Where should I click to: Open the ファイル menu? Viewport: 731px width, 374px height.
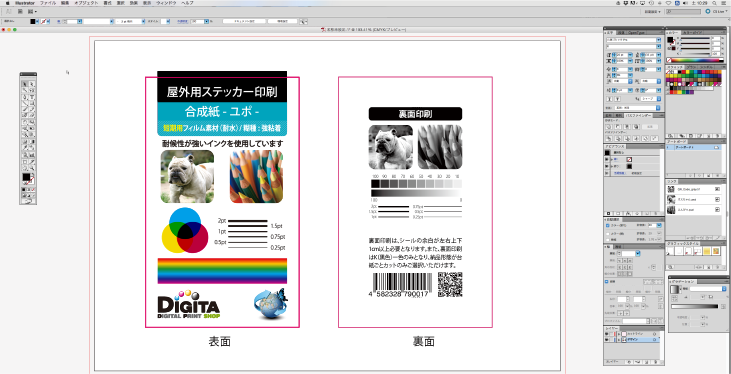(48, 3)
